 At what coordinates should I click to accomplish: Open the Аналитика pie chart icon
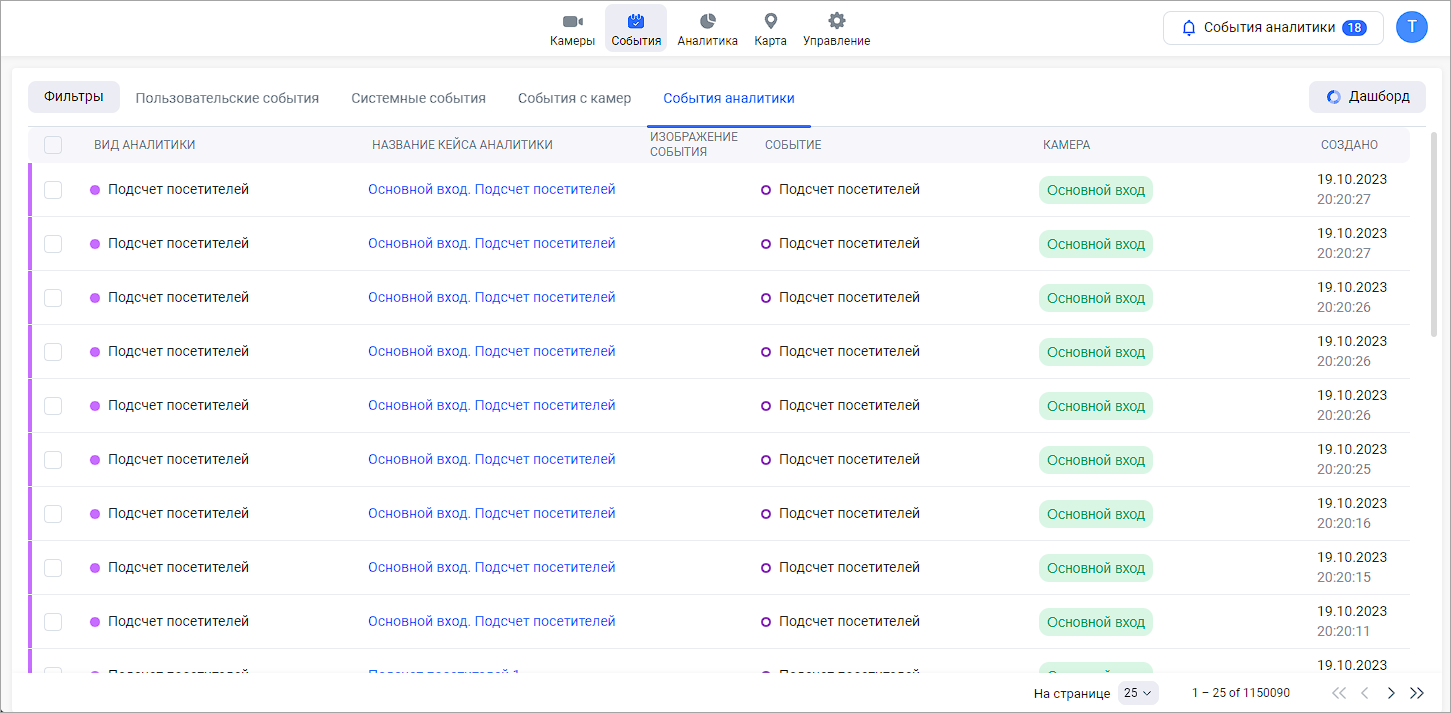[707, 22]
